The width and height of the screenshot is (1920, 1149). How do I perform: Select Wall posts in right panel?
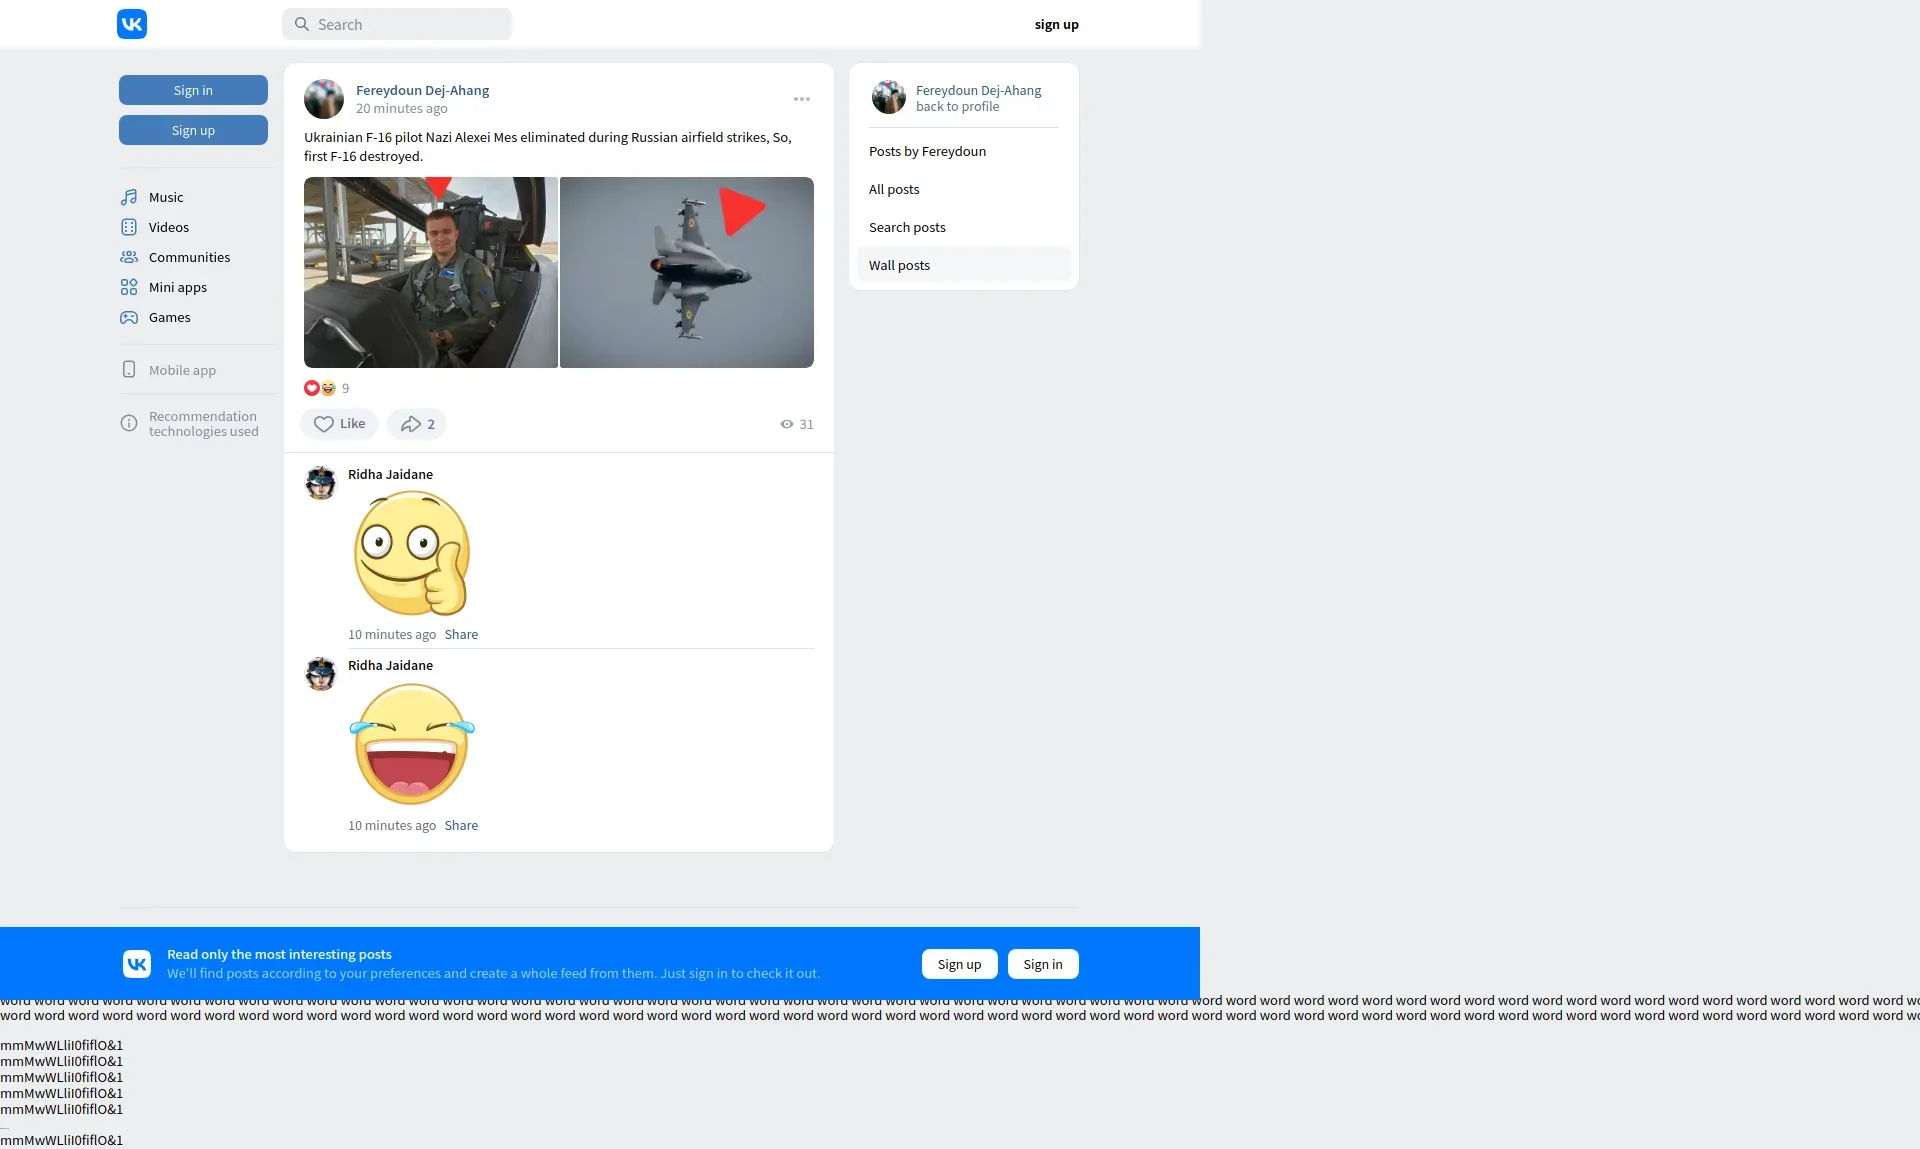click(x=899, y=265)
